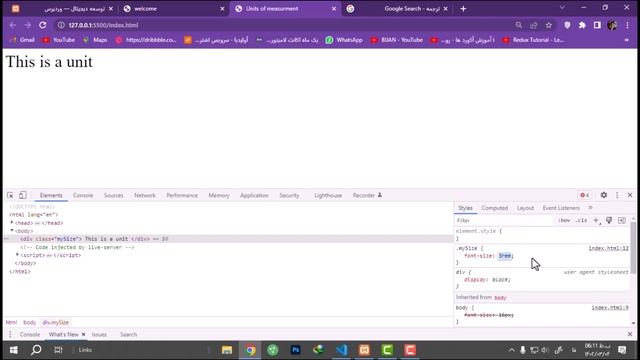
Task: Open the Performance tab
Action: coord(182,196)
